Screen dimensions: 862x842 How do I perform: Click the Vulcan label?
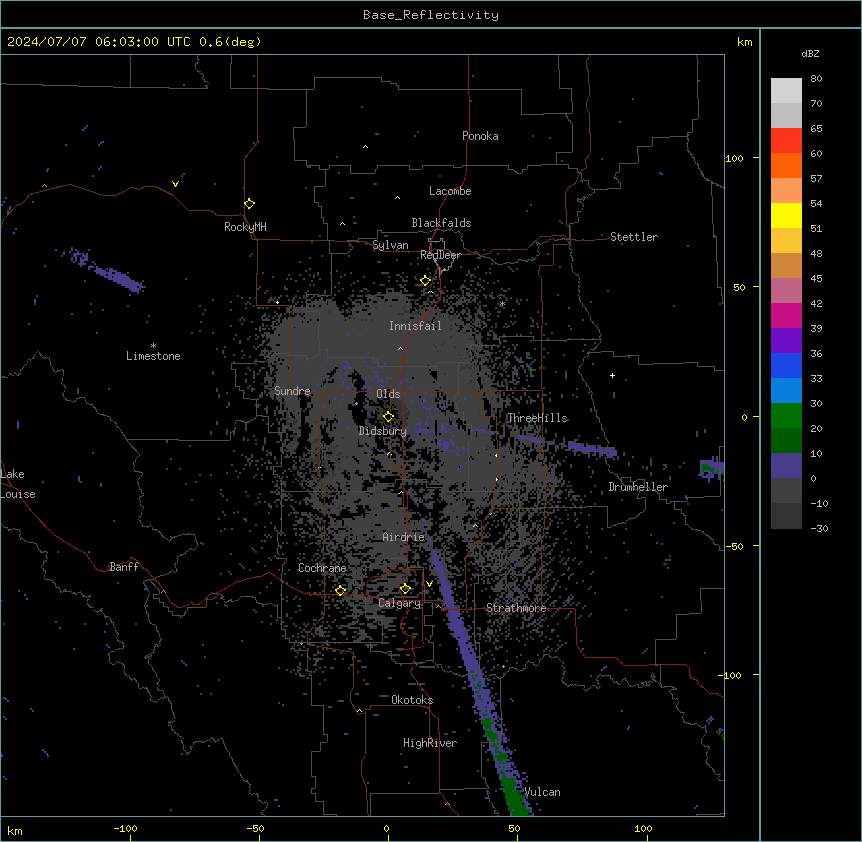pyautogui.click(x=542, y=792)
